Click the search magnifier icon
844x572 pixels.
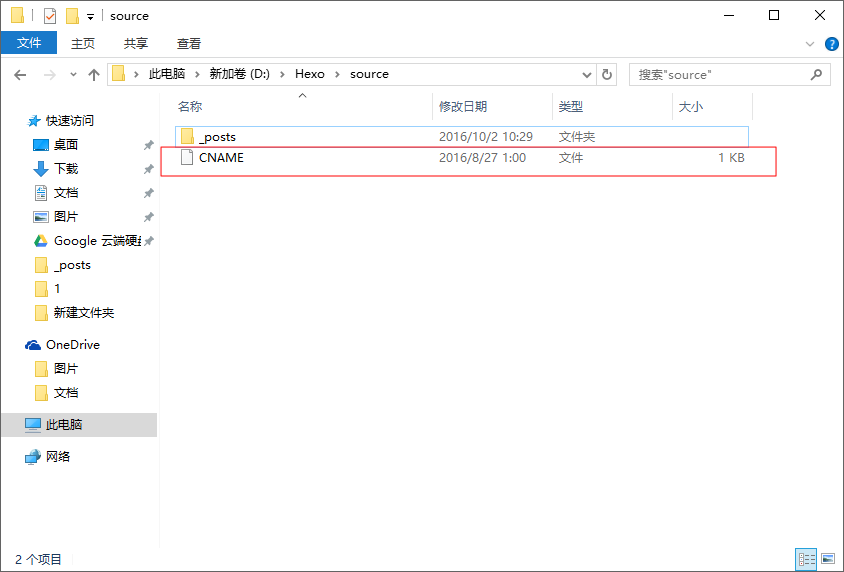816,74
